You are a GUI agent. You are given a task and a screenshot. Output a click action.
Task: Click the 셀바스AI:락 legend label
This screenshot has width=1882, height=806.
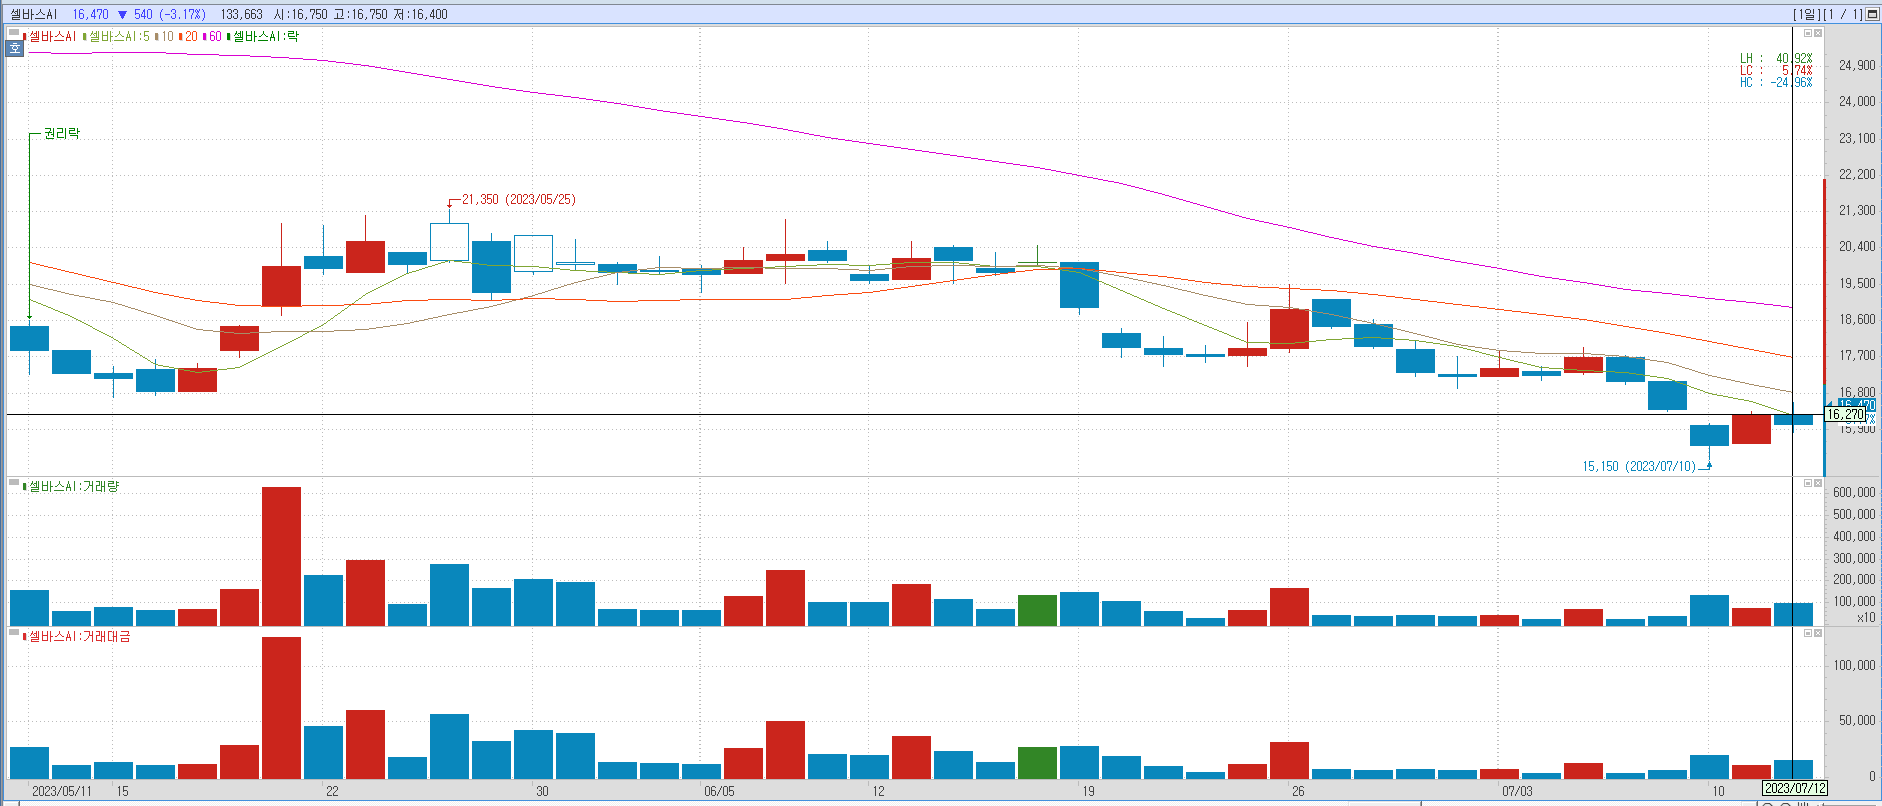tap(265, 37)
